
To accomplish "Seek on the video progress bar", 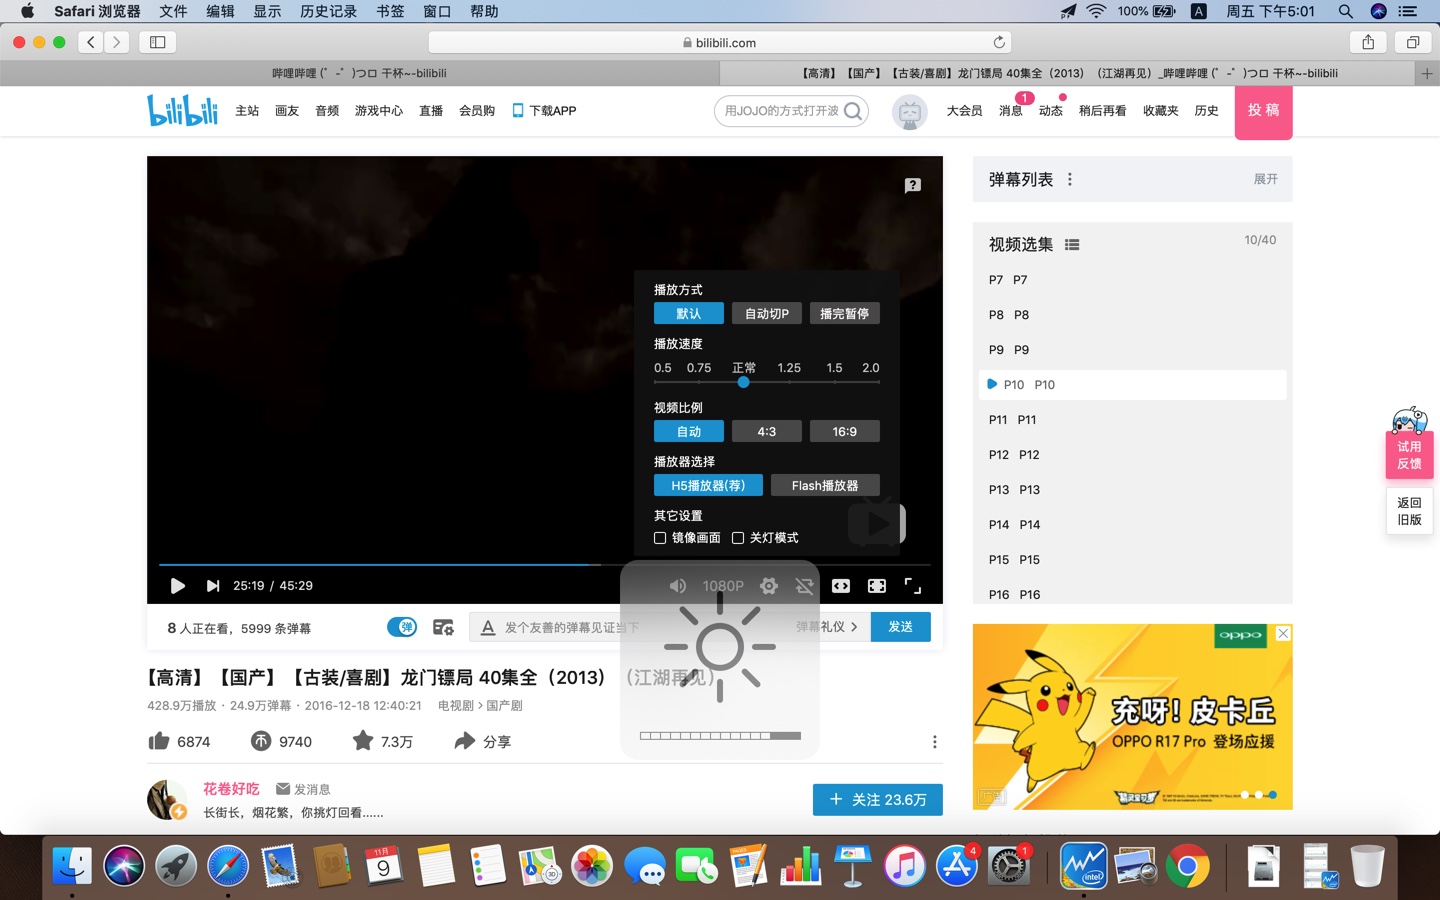I will tap(545, 565).
